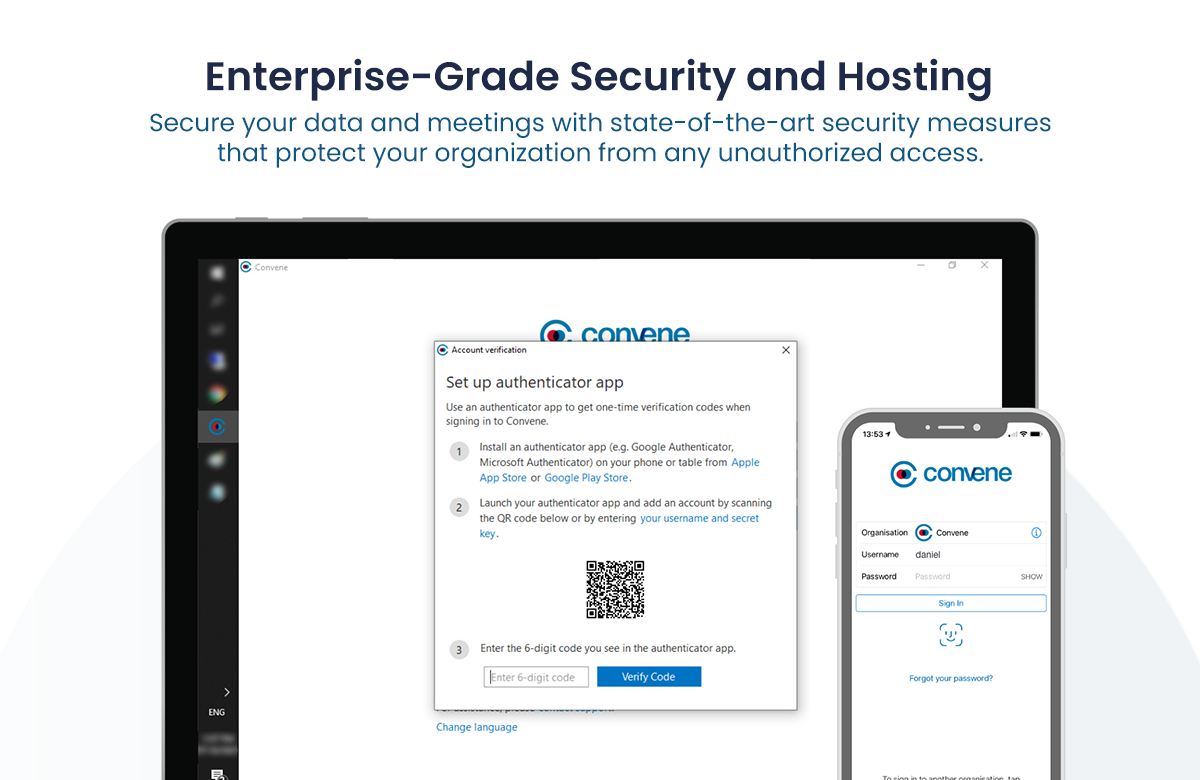Expand the hidden icons chevron in the taskbar
Screen dimensions: 1200x780
[x=225, y=690]
